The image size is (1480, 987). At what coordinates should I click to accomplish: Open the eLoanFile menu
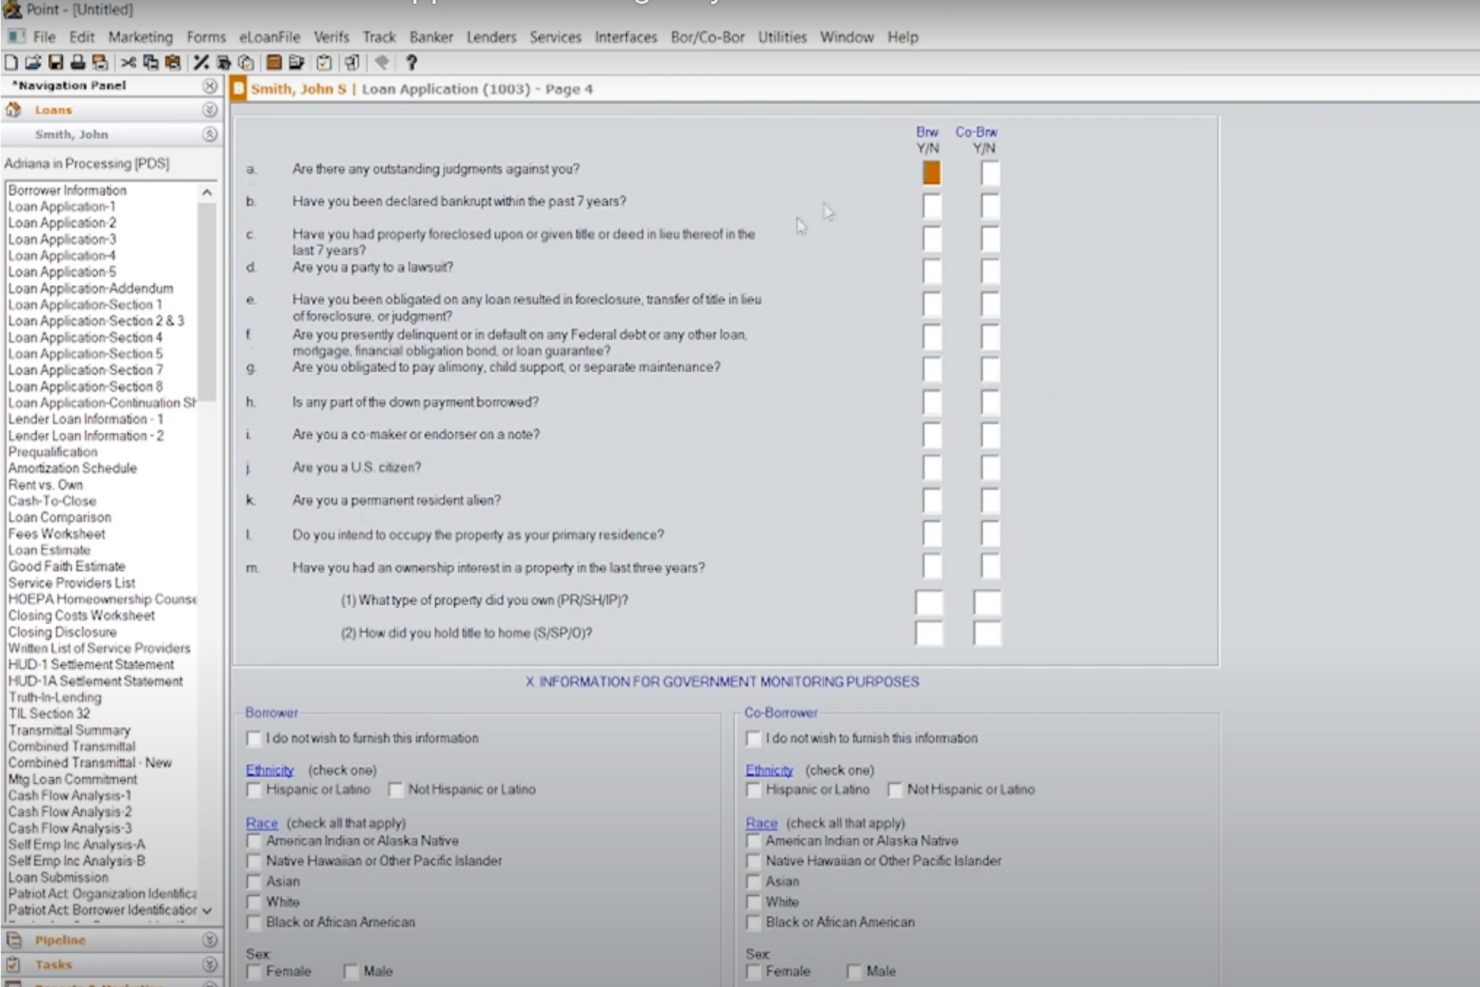(x=269, y=37)
